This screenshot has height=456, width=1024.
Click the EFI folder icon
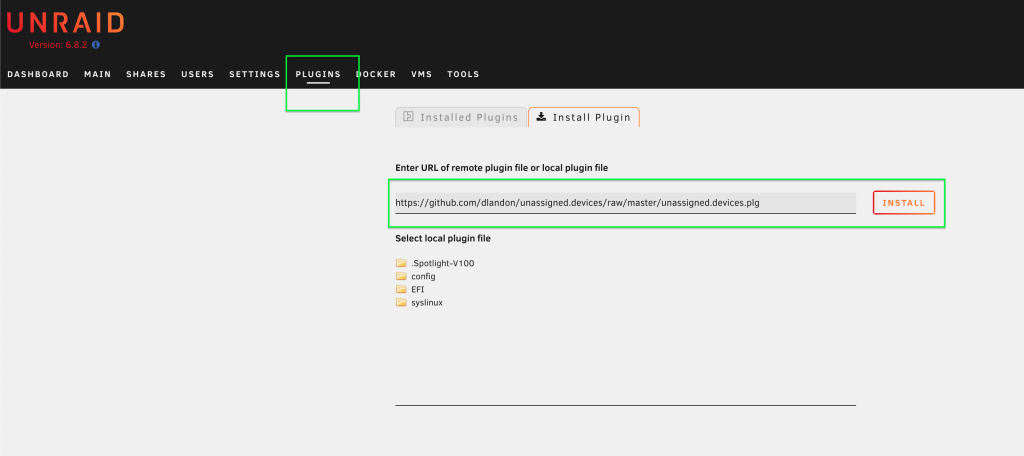(401, 289)
